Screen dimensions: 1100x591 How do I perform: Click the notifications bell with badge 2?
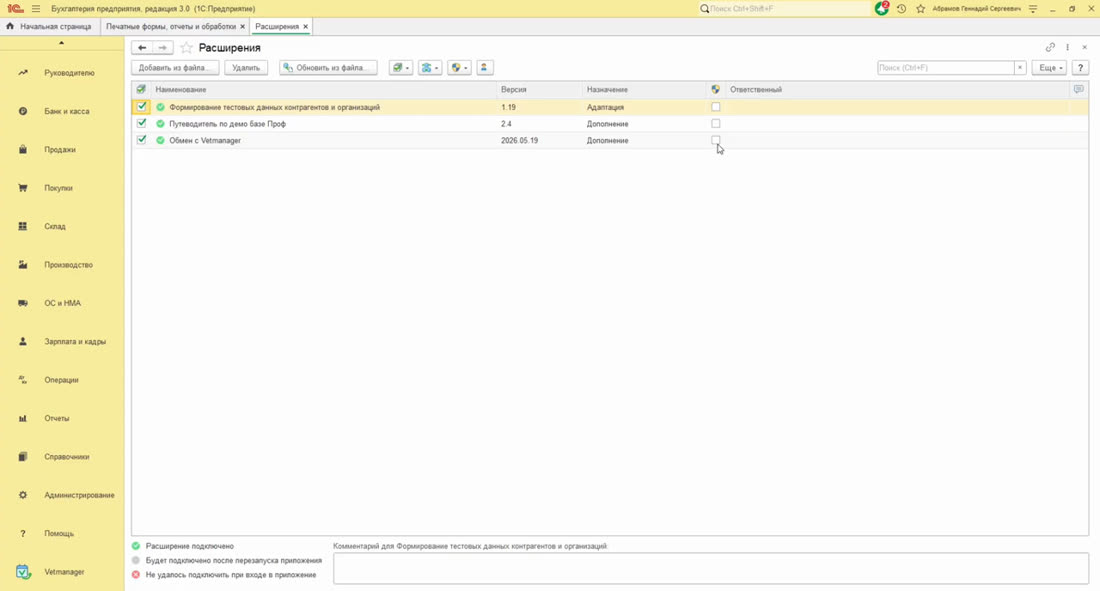882,8
